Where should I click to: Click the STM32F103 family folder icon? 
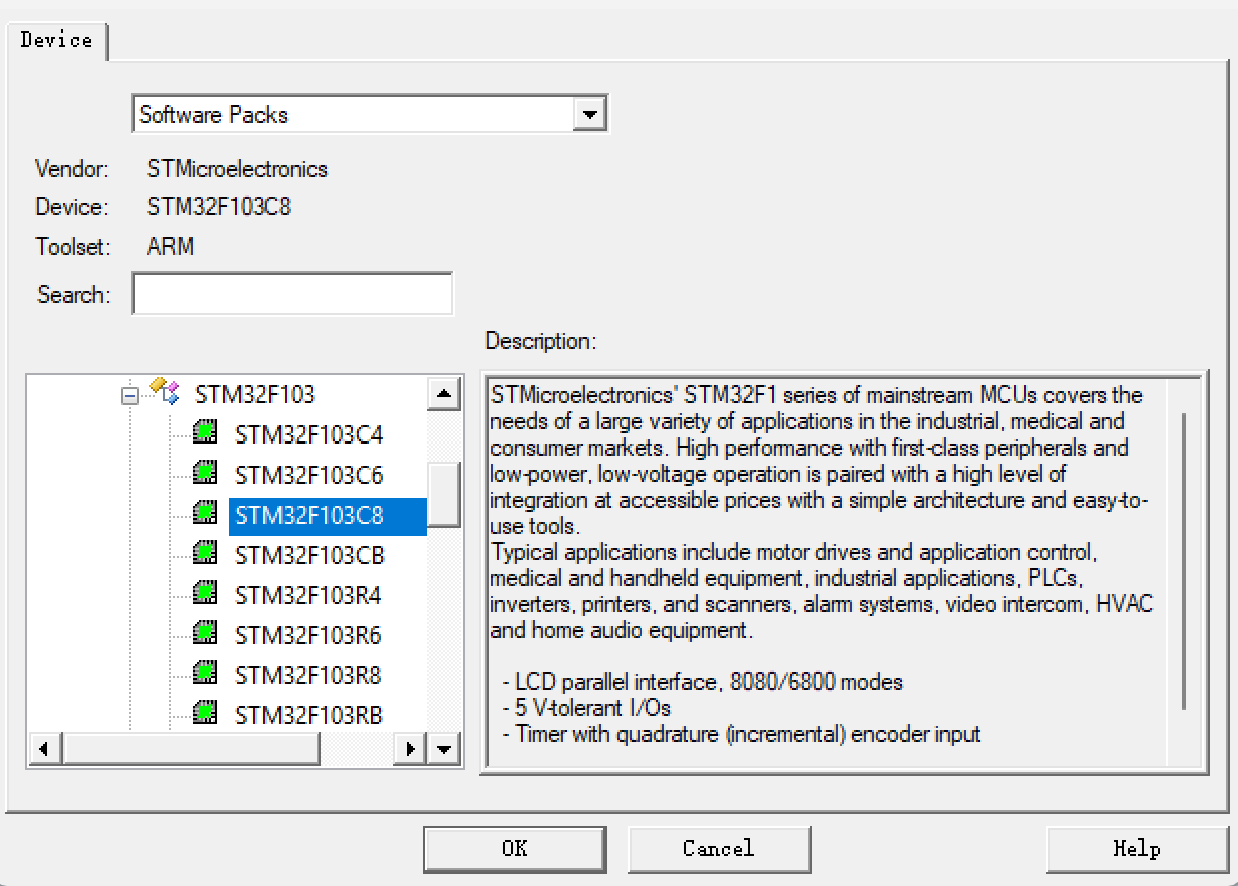tap(164, 391)
